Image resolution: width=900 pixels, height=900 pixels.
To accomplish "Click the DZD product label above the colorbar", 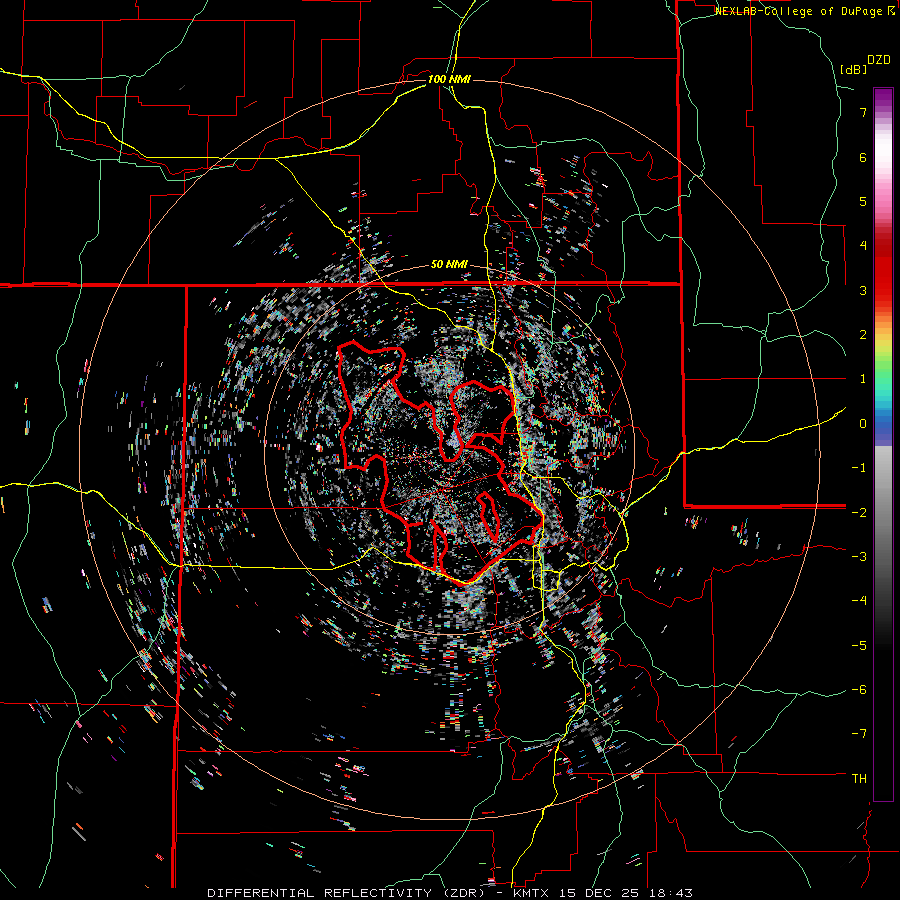I will tap(879, 60).
